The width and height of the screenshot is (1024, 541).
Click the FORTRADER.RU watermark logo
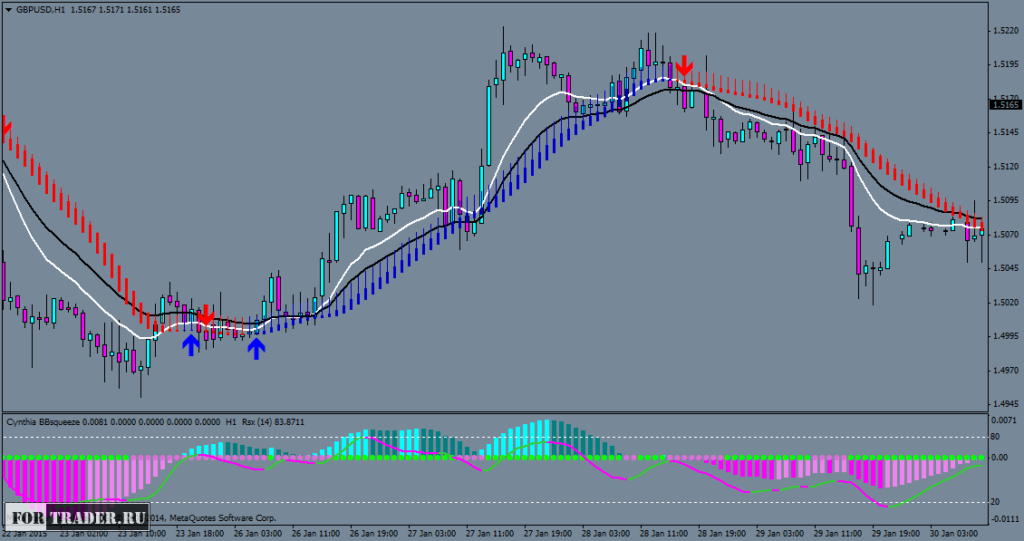tap(76, 516)
